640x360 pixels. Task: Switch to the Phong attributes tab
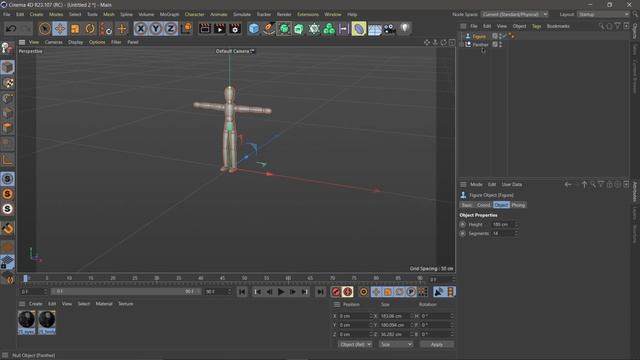coord(518,205)
